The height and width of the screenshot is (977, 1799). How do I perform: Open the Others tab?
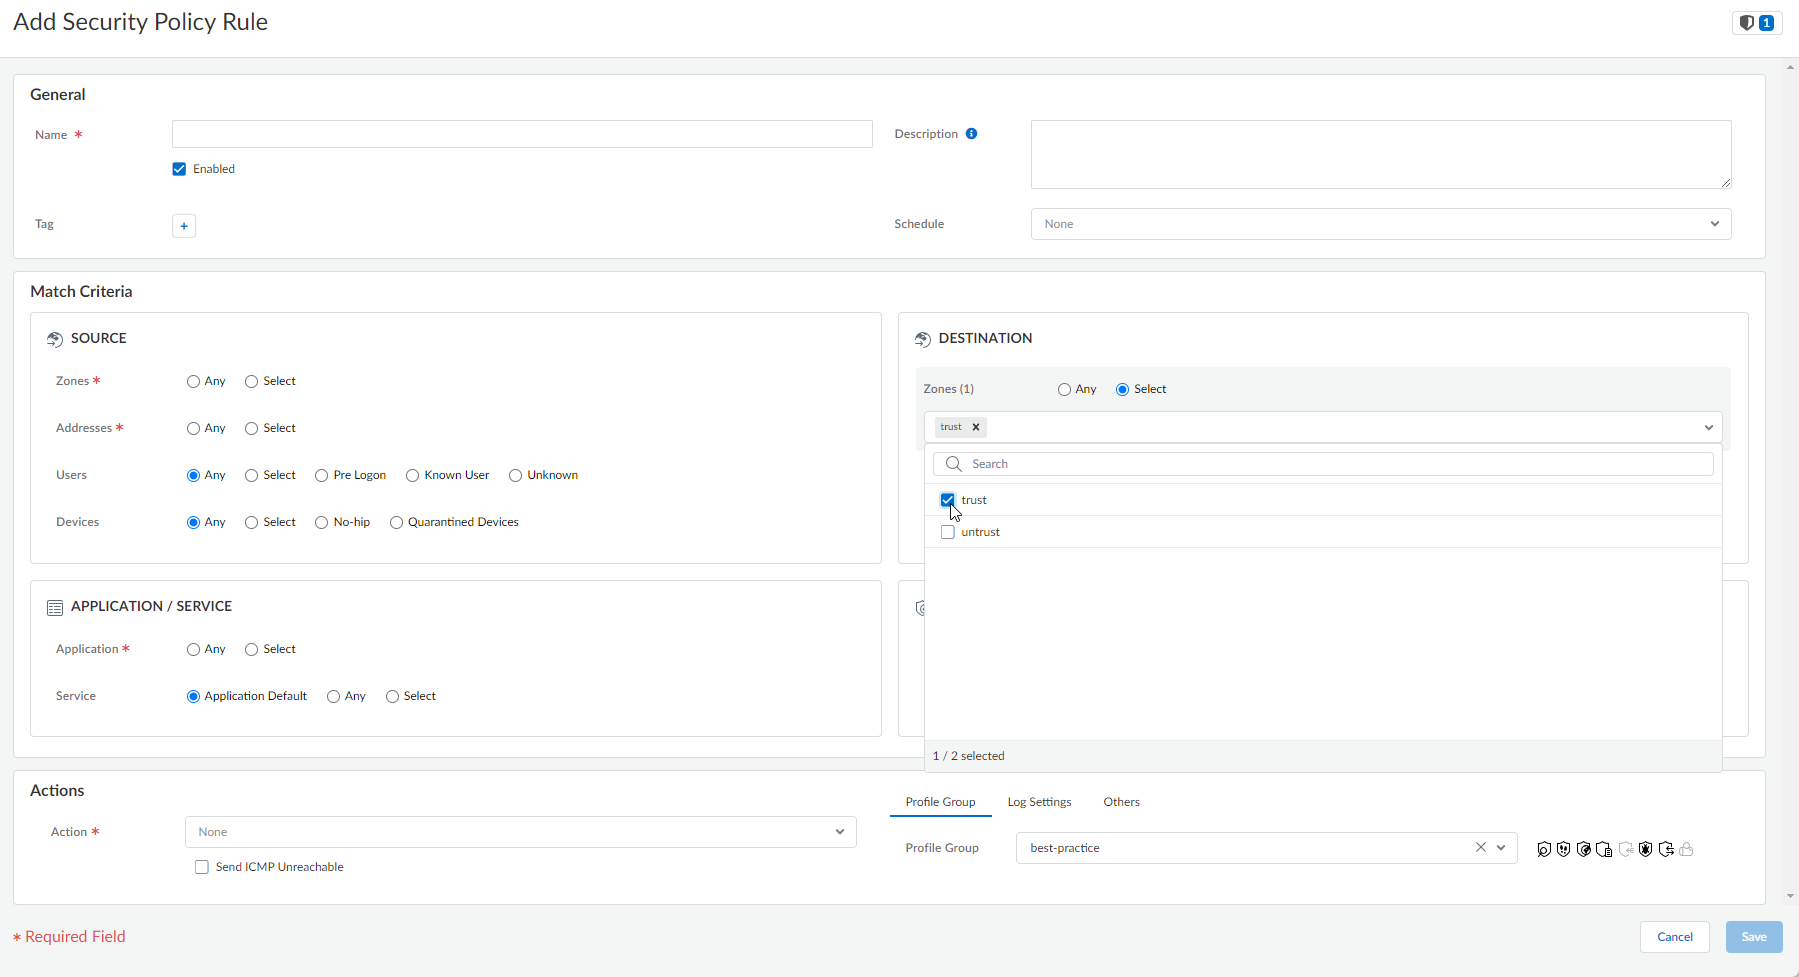1121,802
